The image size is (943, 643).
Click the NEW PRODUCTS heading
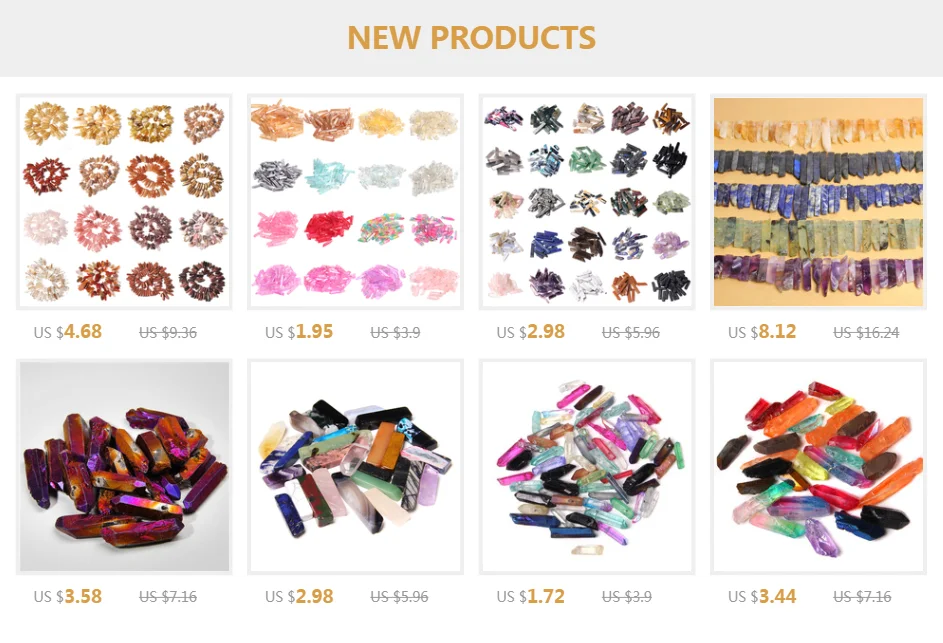472,37
